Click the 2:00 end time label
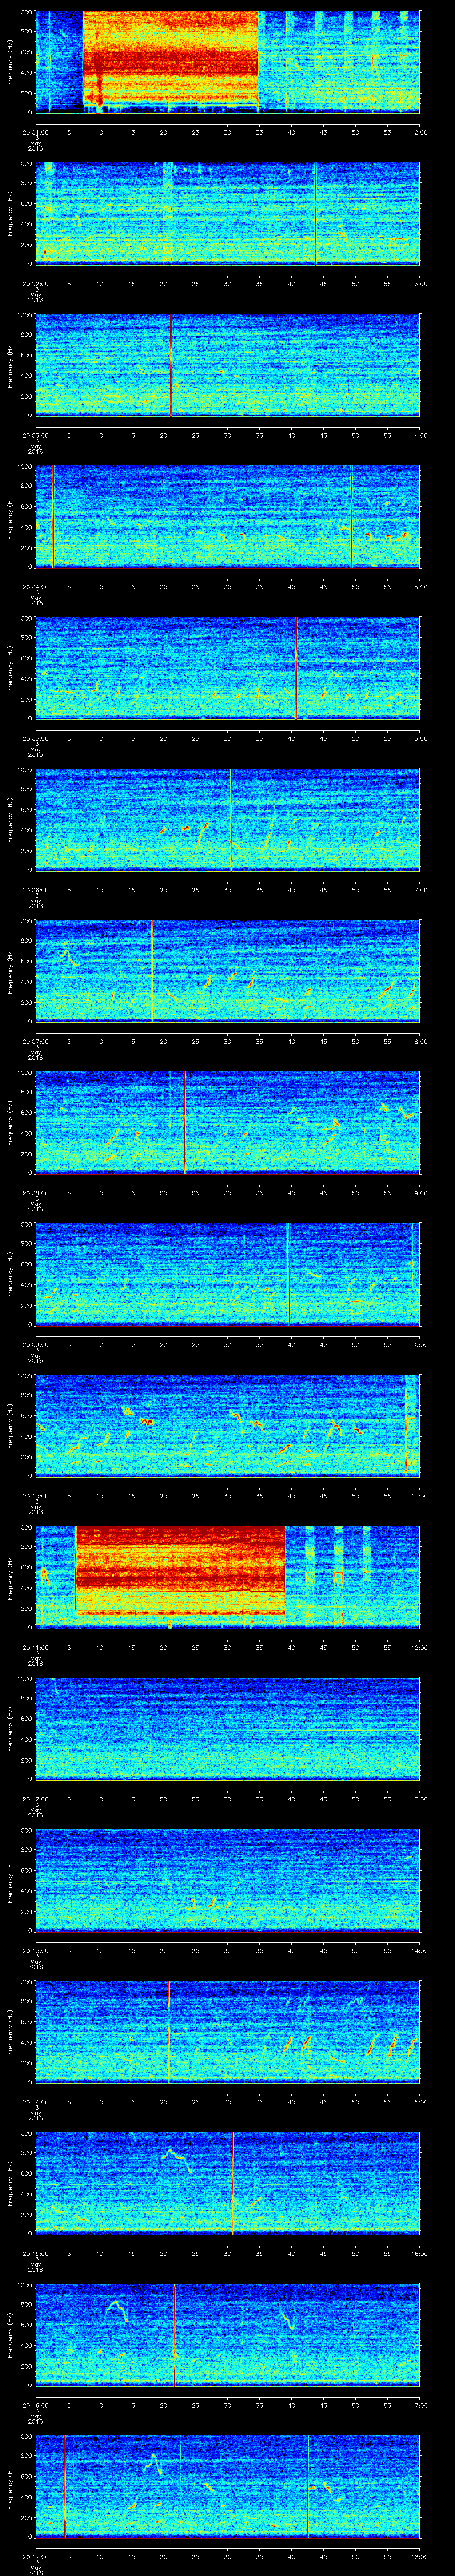The height and width of the screenshot is (2576, 455). click(420, 131)
